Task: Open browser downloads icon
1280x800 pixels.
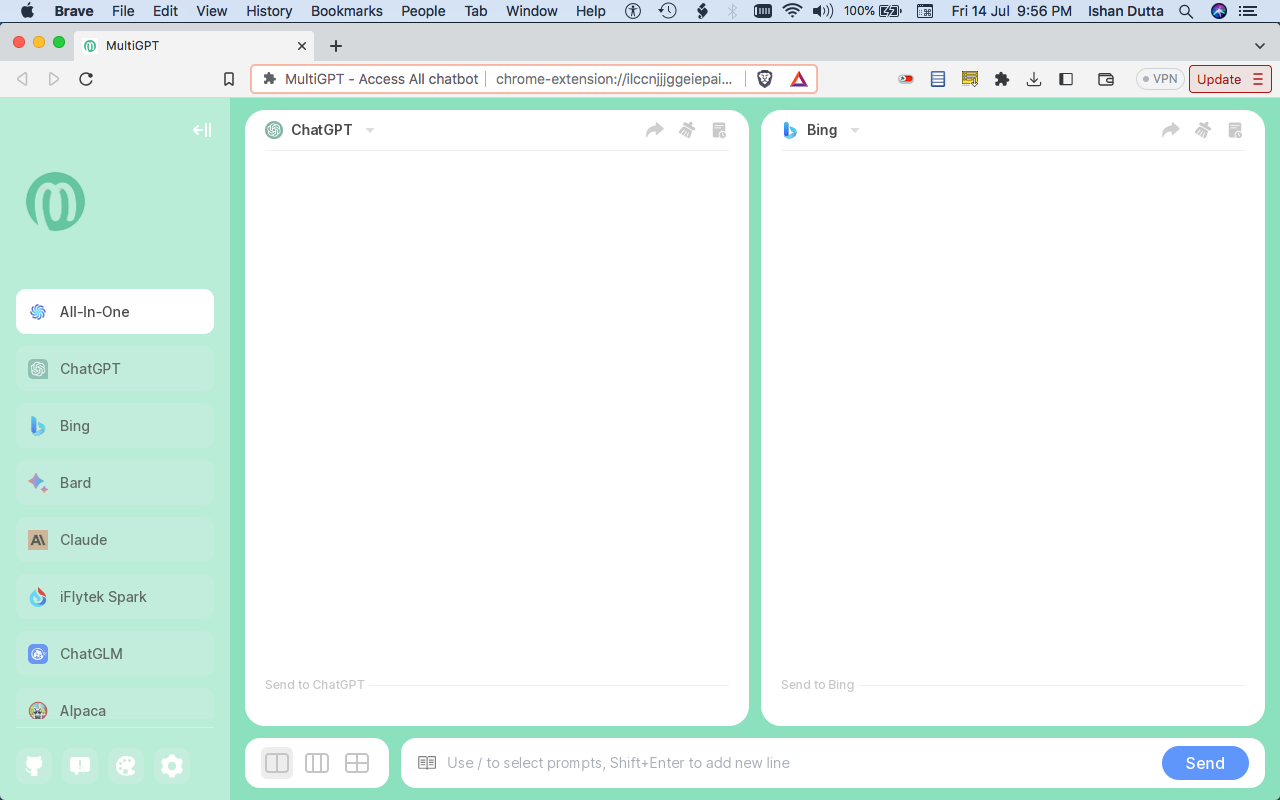Action: click(1034, 79)
